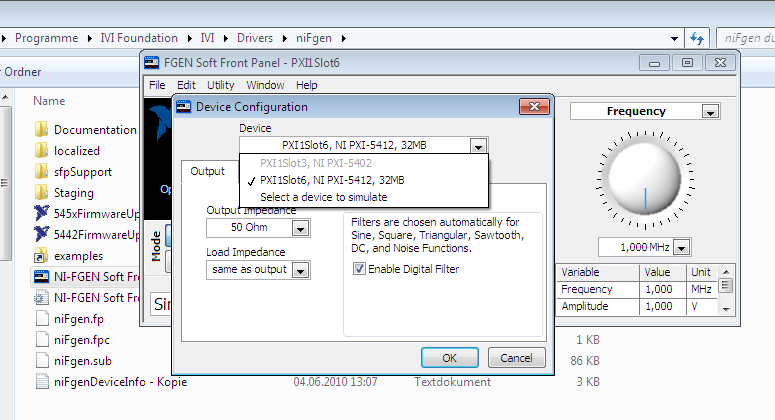This screenshot has height=420, width=775.
Task: Open the Output Impedance 50 Ohm dropdown
Action: tap(300, 228)
